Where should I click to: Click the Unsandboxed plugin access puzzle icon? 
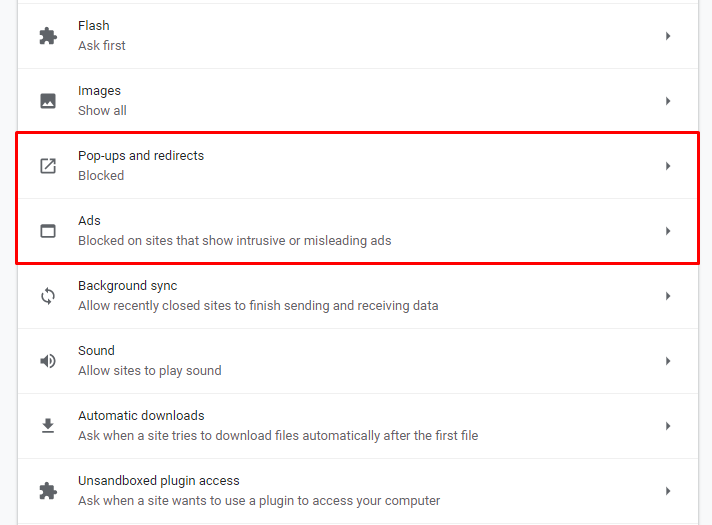[x=48, y=491]
